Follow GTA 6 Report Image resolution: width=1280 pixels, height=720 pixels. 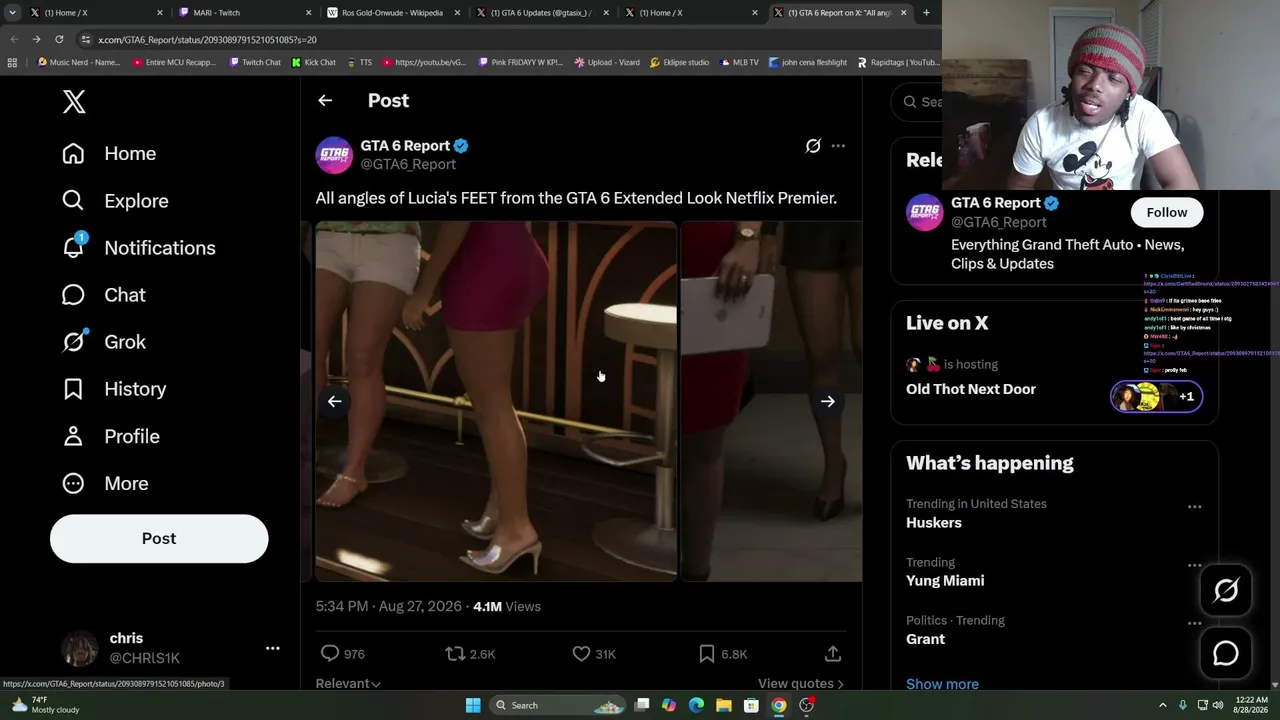(1167, 212)
